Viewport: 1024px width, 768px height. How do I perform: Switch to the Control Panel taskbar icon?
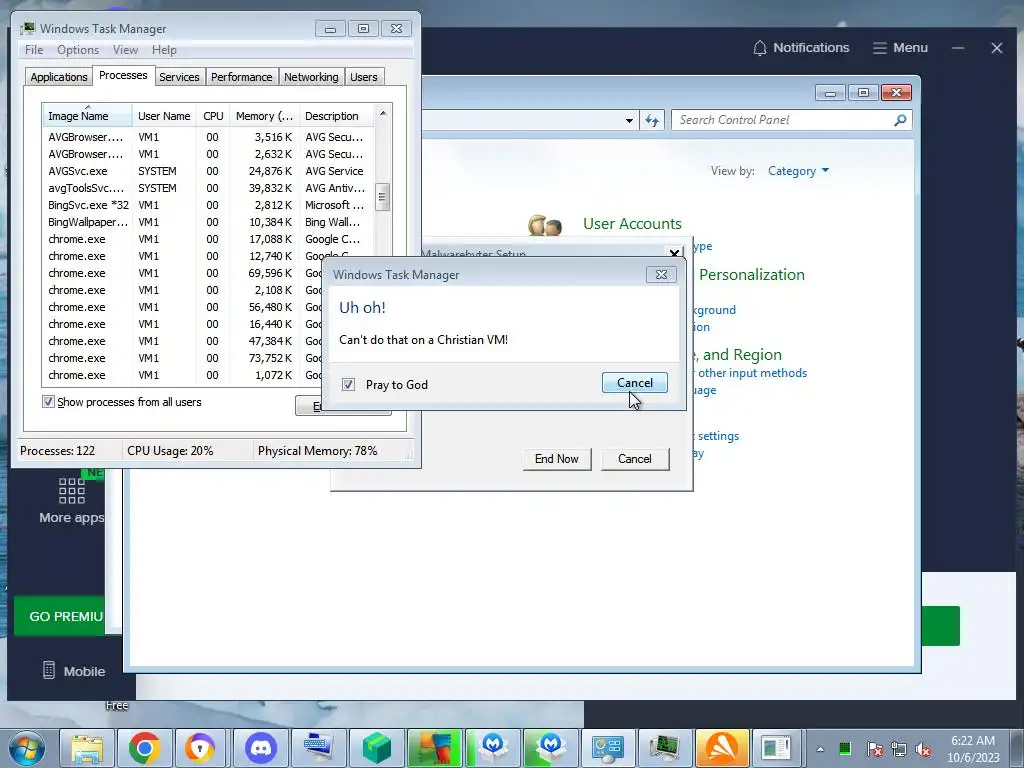pos(607,748)
